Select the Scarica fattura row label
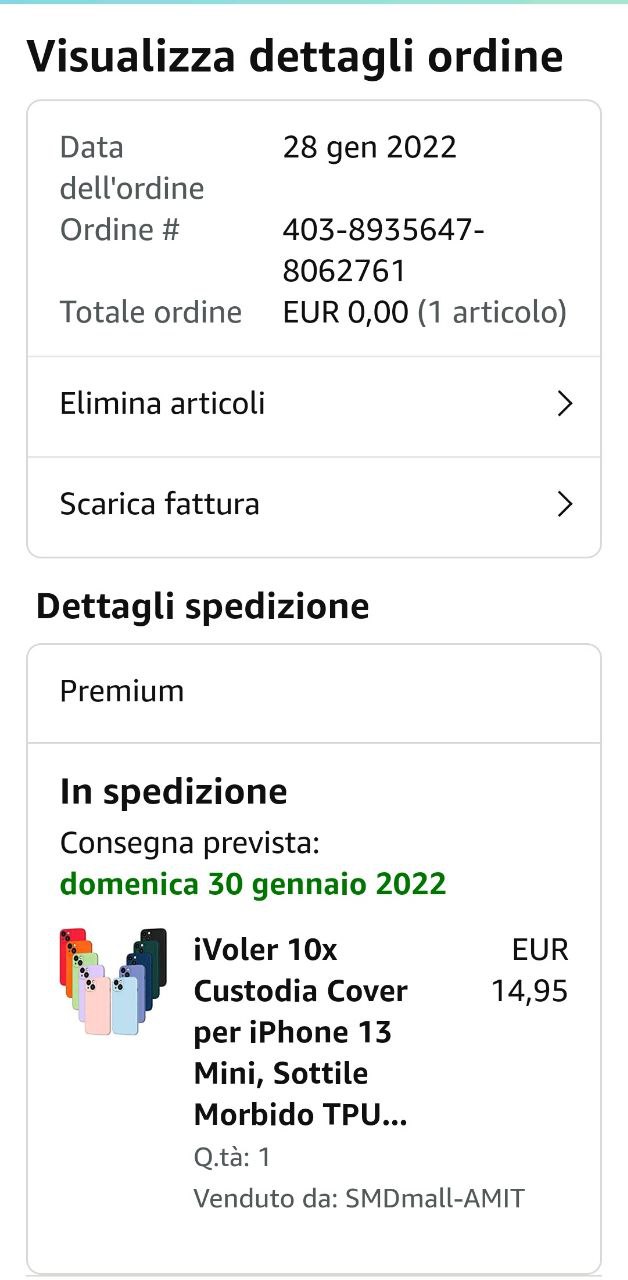The height and width of the screenshot is (1280, 628). 159,504
